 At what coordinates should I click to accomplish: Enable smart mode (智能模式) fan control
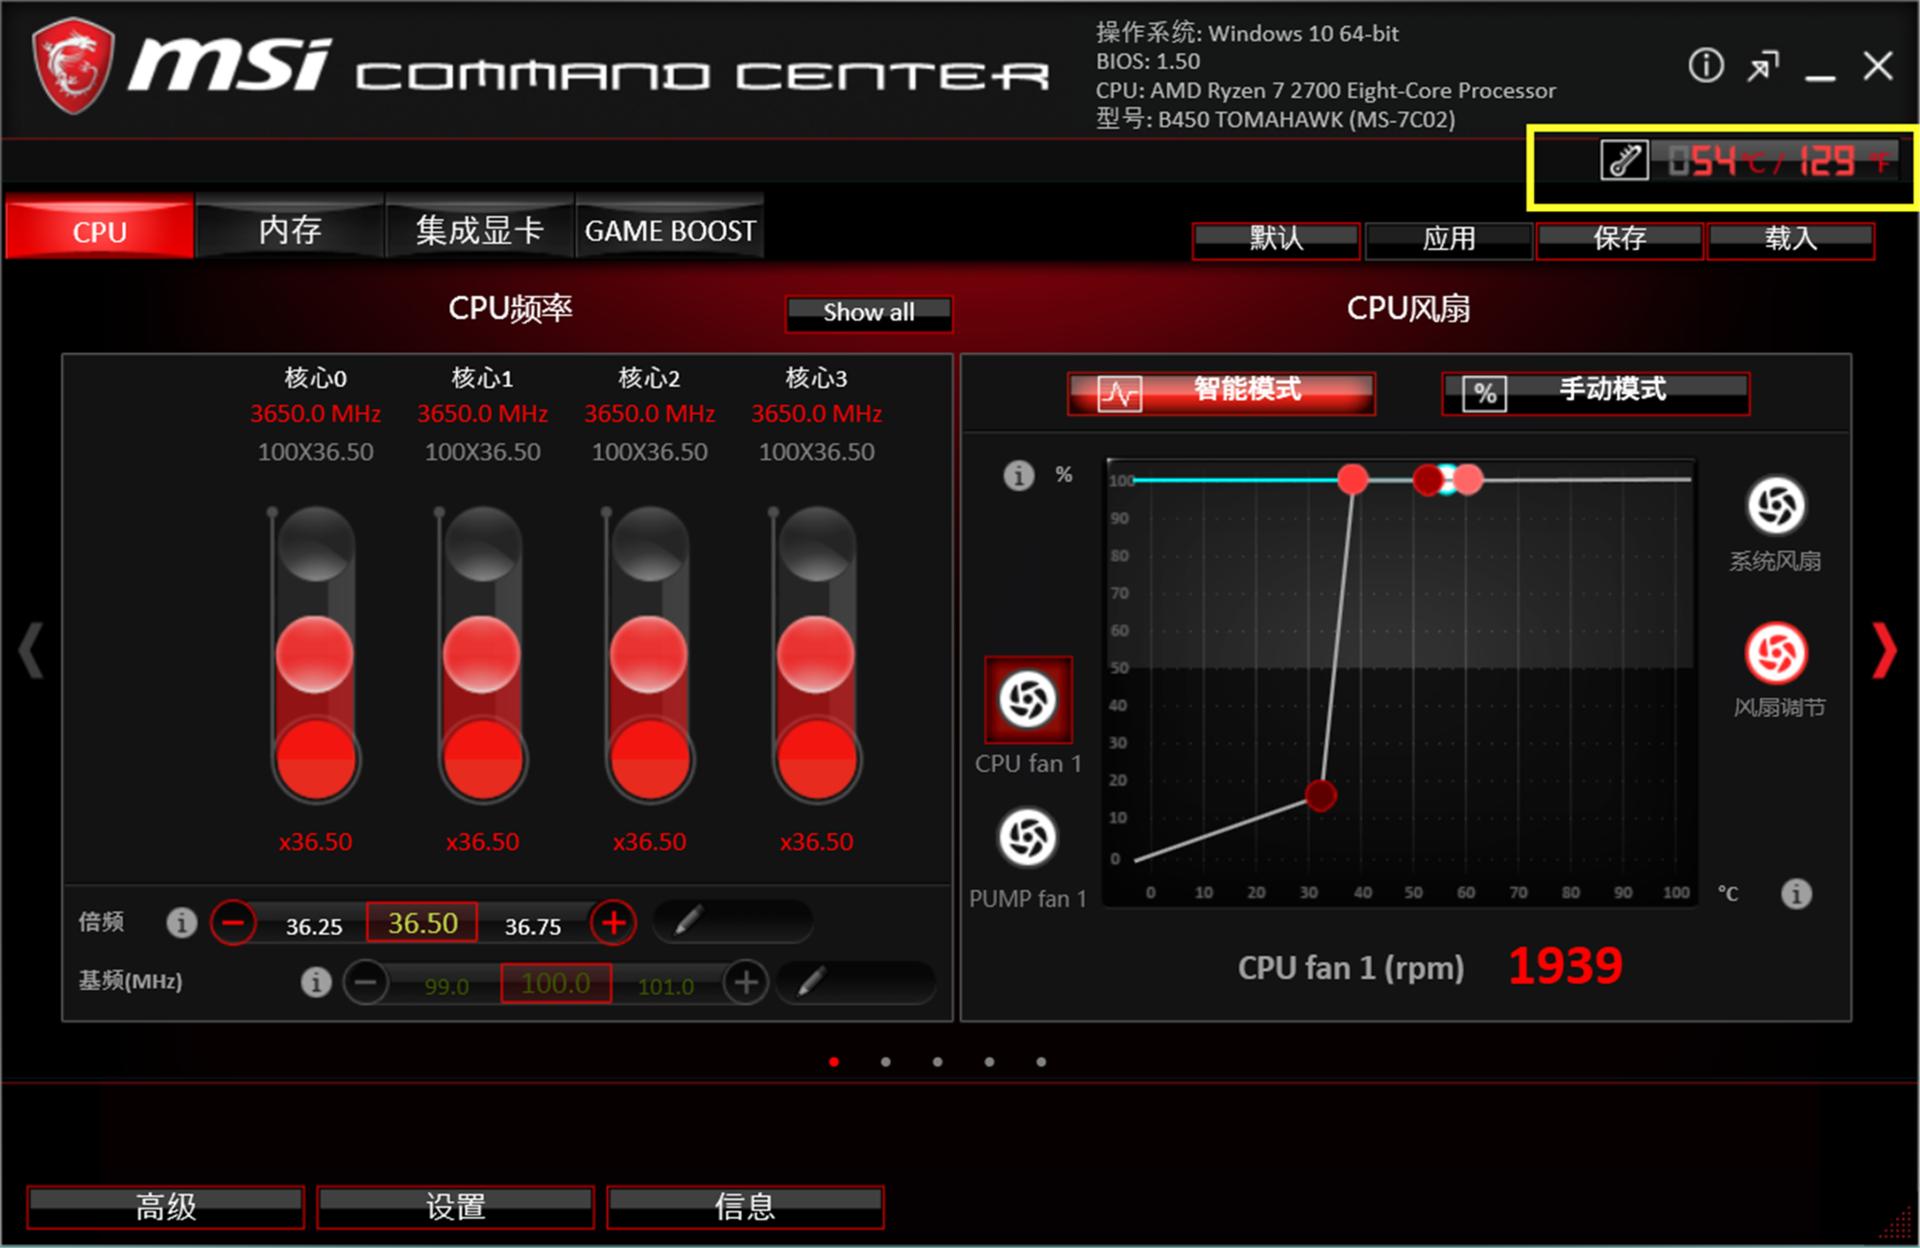(1221, 392)
